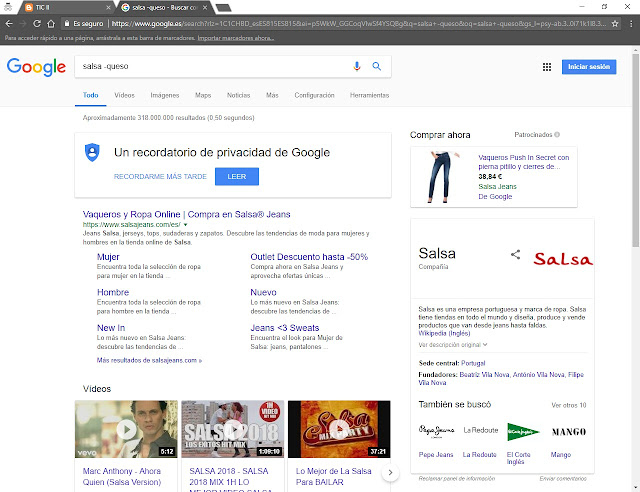
Task: Switch to Vídeos results tab
Action: pyautogui.click(x=124, y=95)
